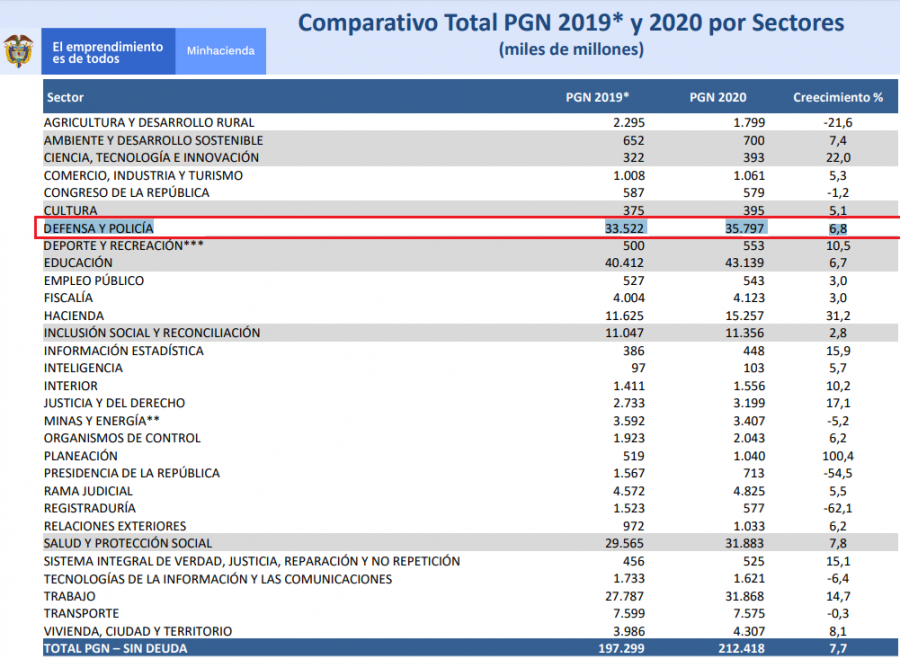Select 'TECNOLOGÍAS DE LA INFORMACIÓN' row label
This screenshot has height=659, width=900.
218,579
